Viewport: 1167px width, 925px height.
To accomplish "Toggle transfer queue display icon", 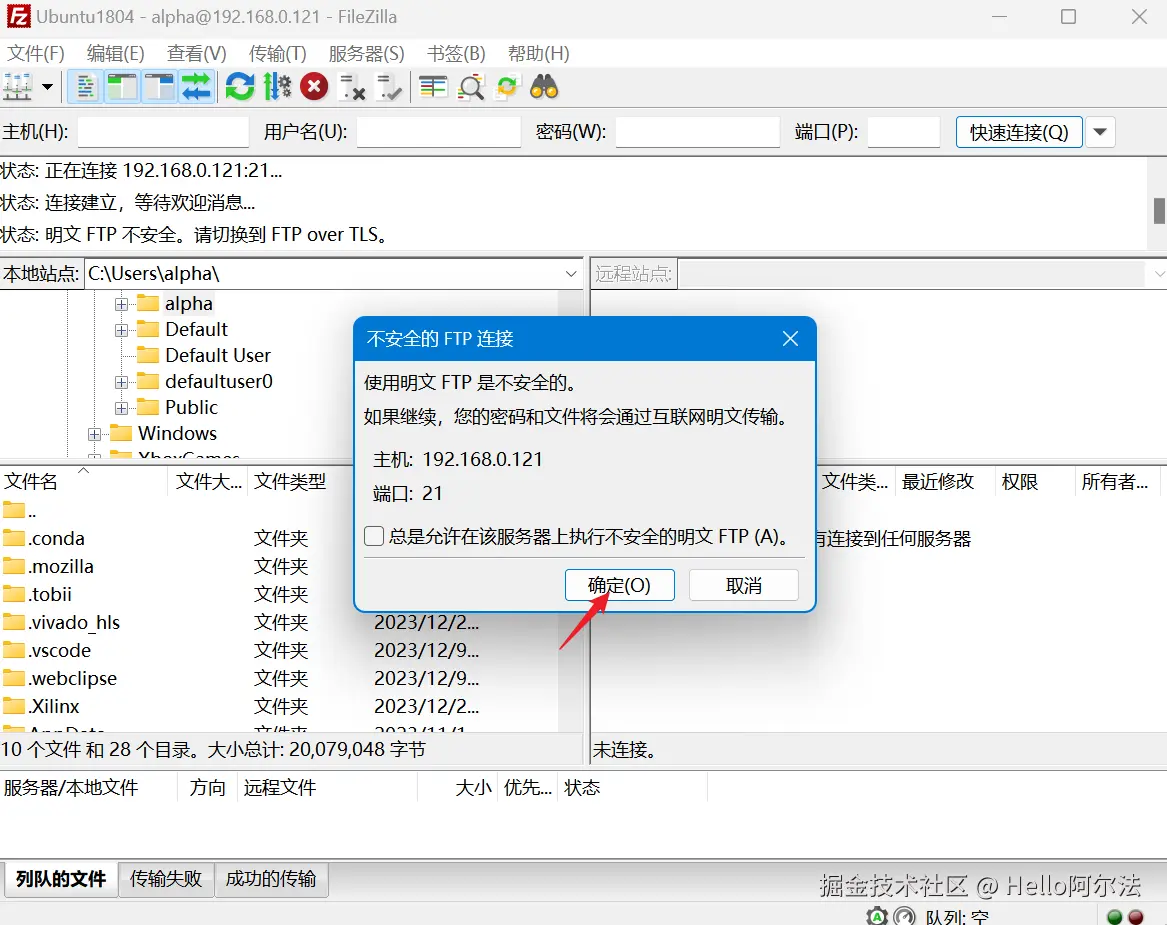I will [196, 88].
